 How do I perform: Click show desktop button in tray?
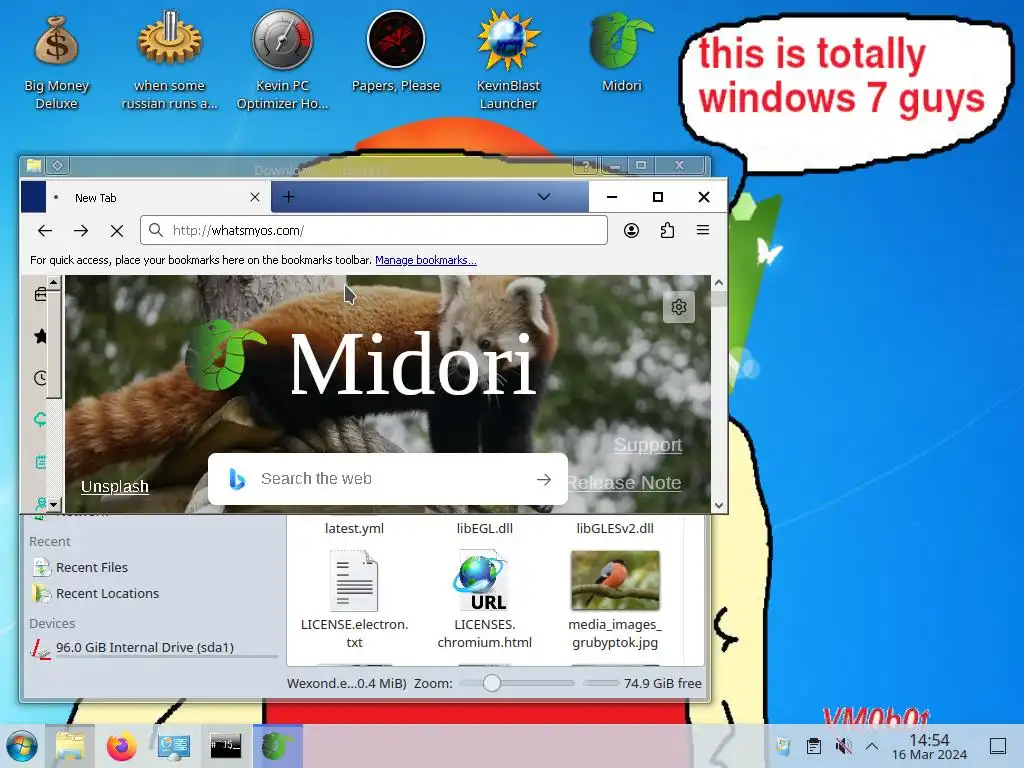998,746
